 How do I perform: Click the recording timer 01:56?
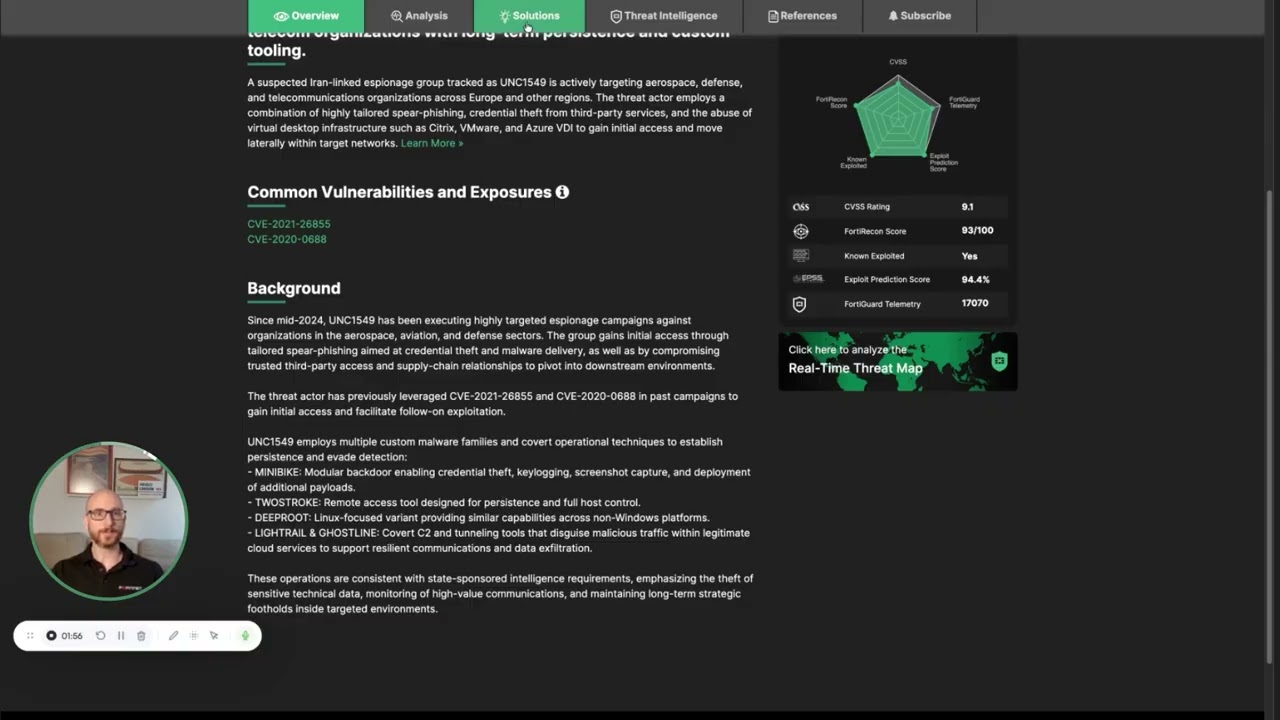(x=72, y=636)
